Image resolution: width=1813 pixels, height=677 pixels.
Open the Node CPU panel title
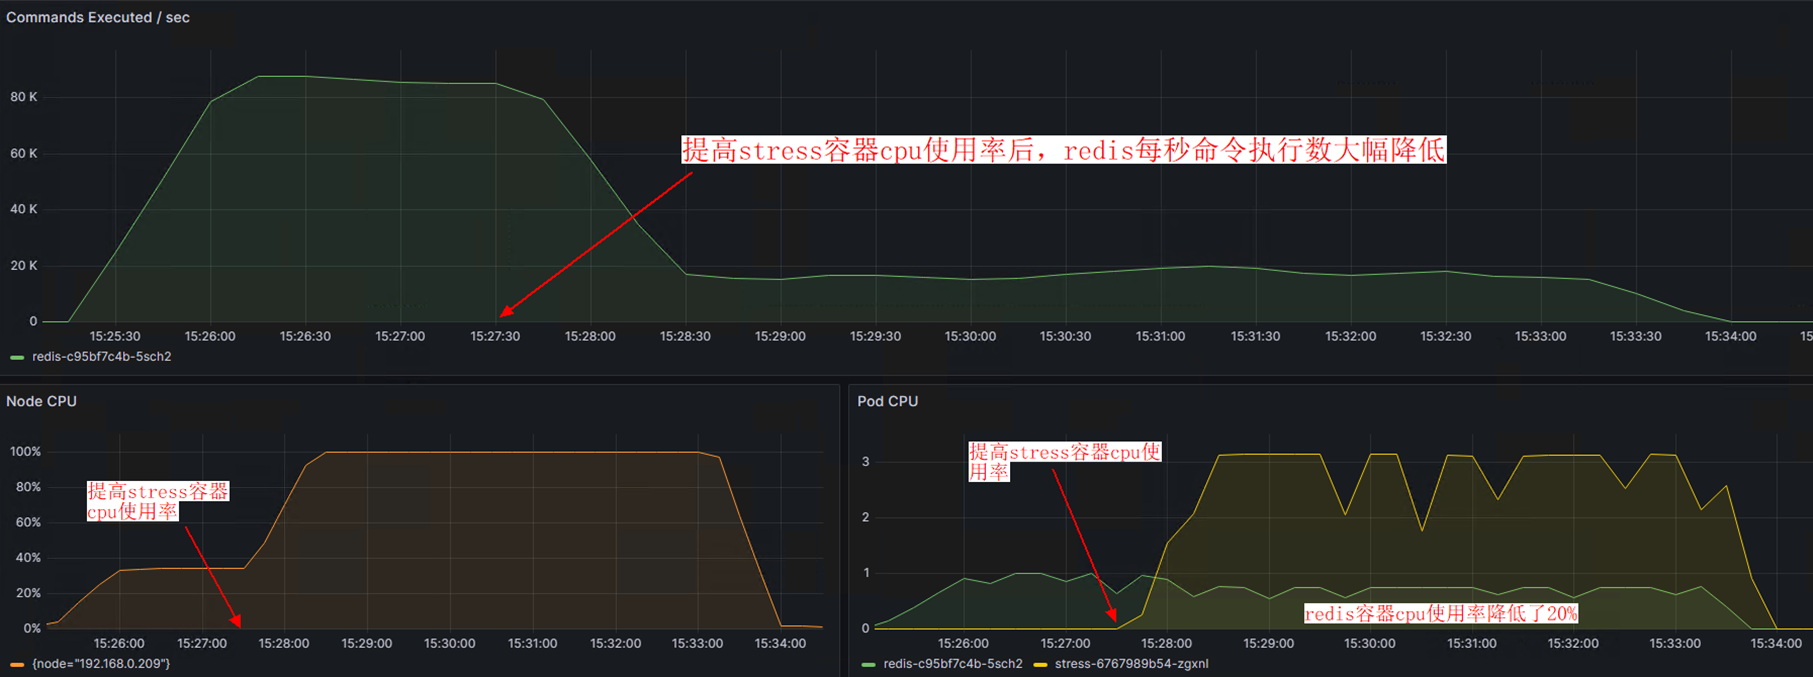pyautogui.click(x=41, y=401)
